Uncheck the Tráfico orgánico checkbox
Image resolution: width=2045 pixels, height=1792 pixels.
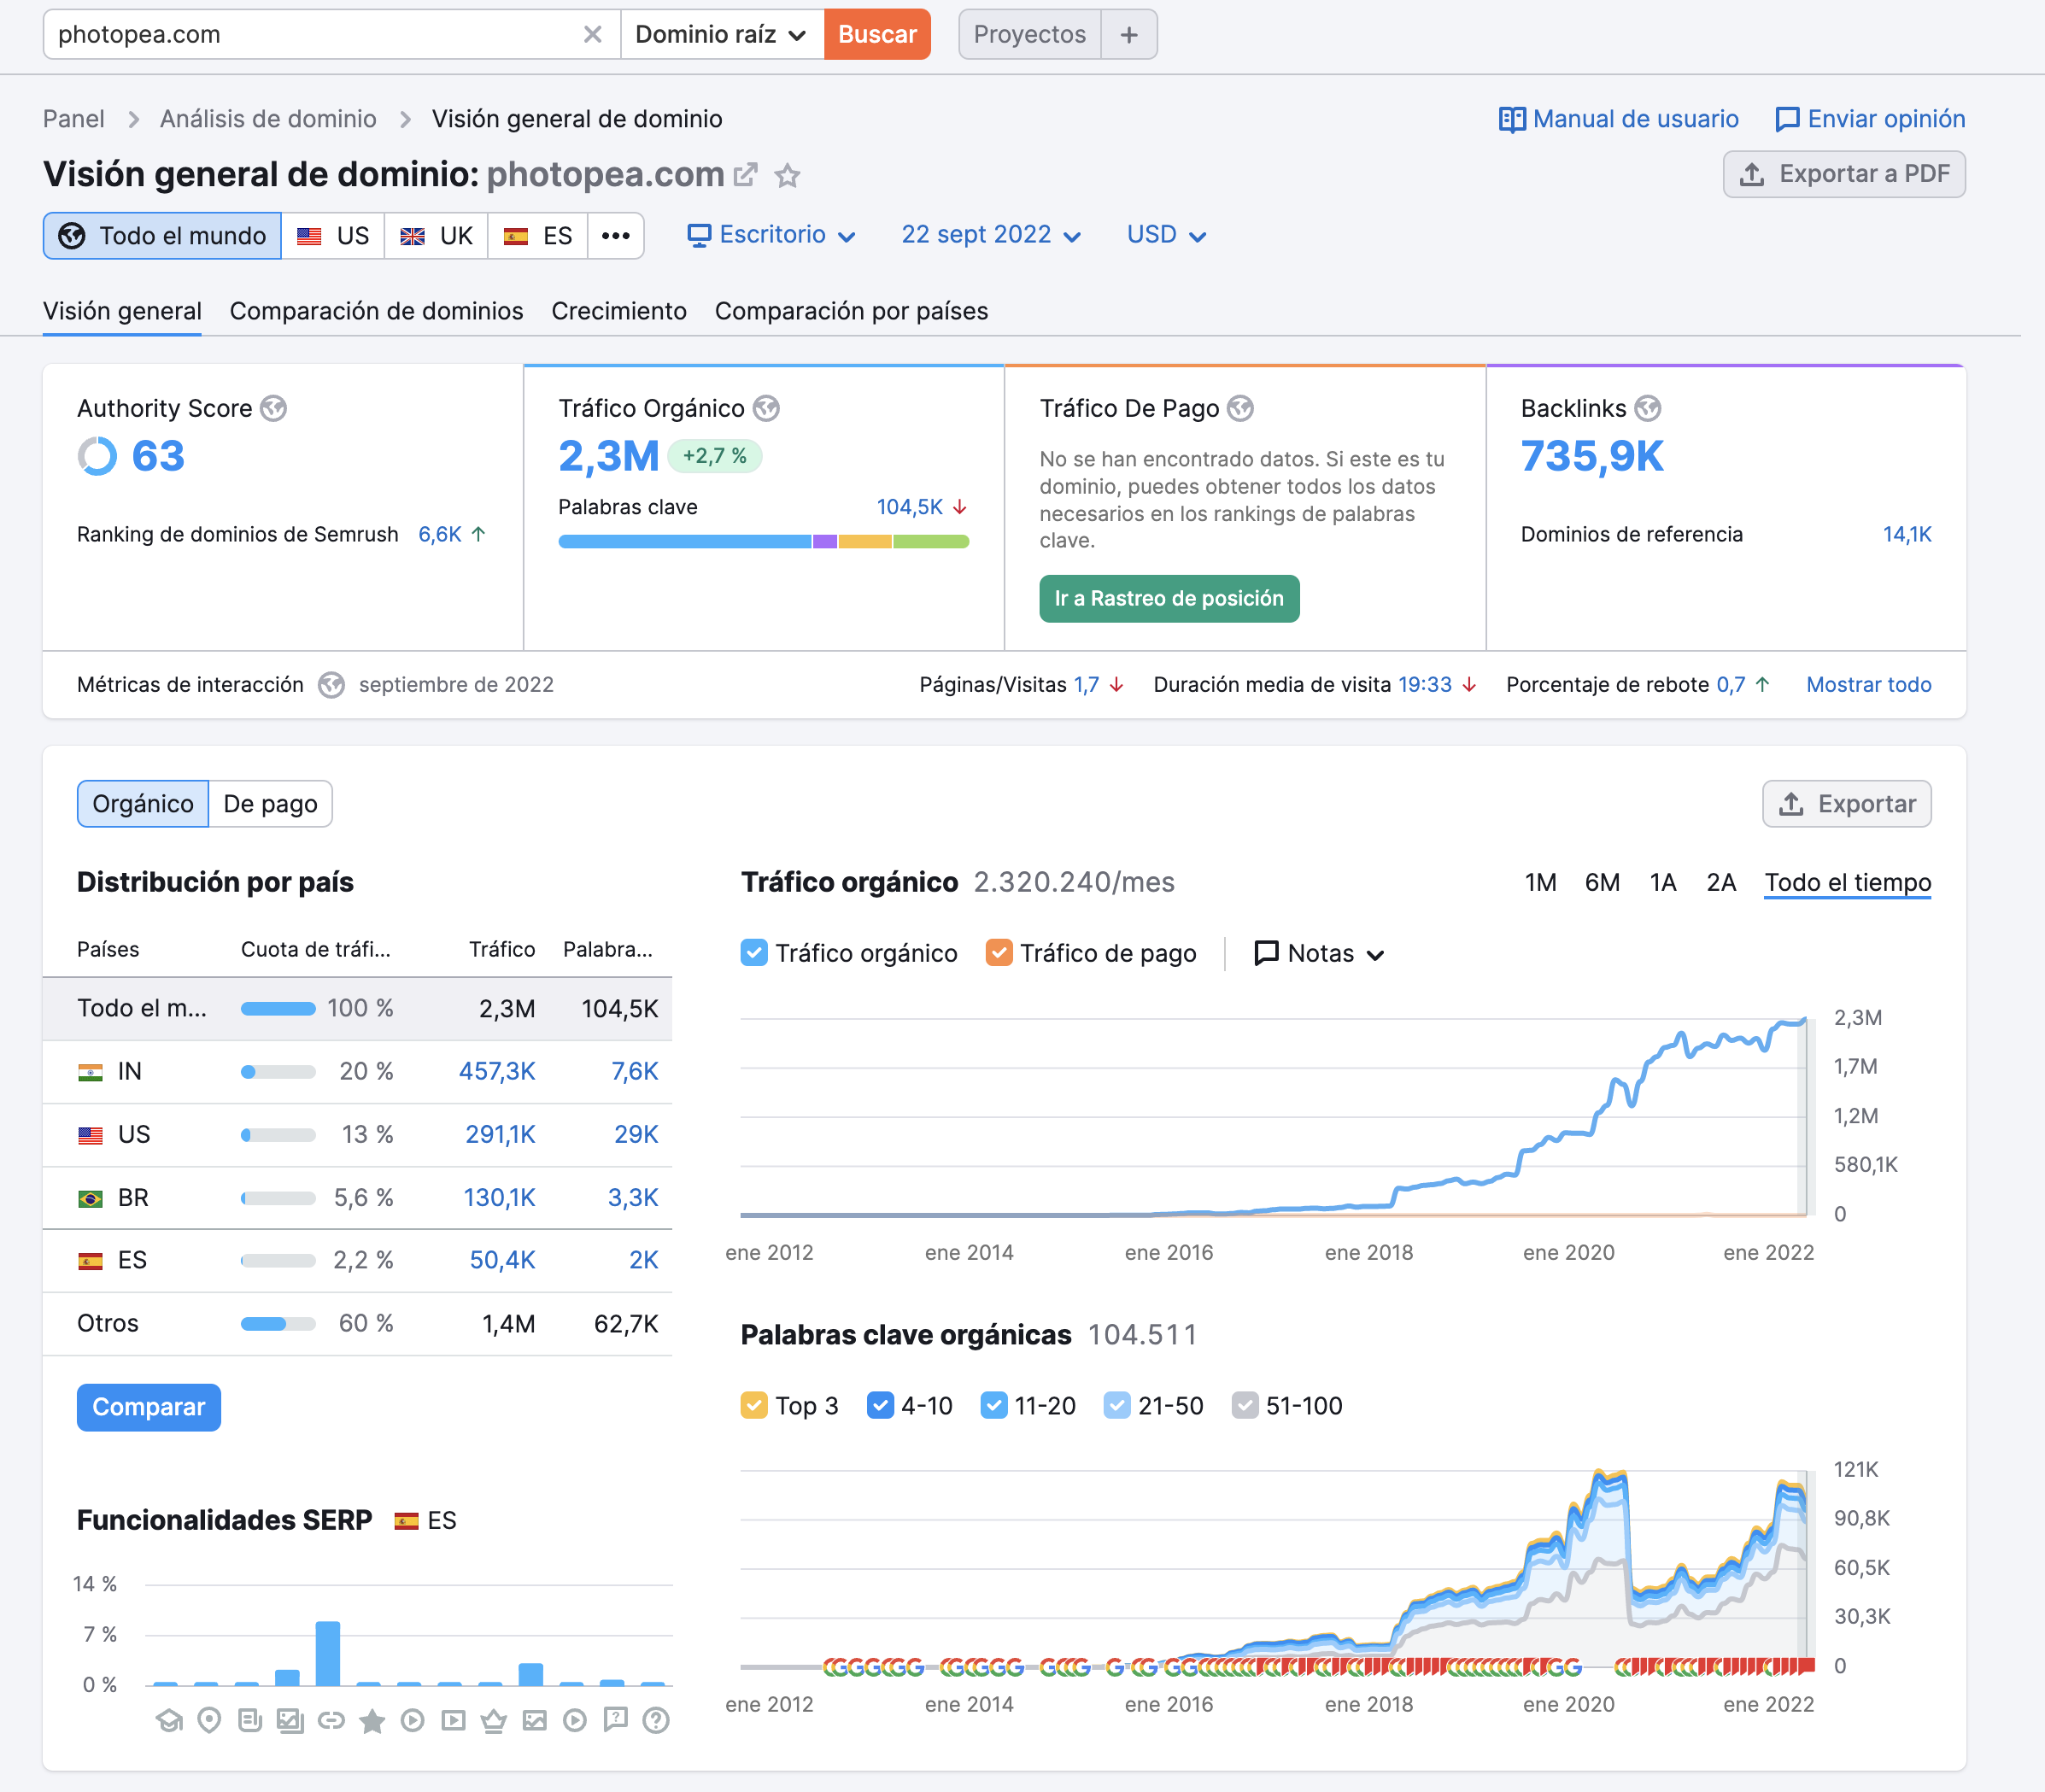pyautogui.click(x=754, y=953)
